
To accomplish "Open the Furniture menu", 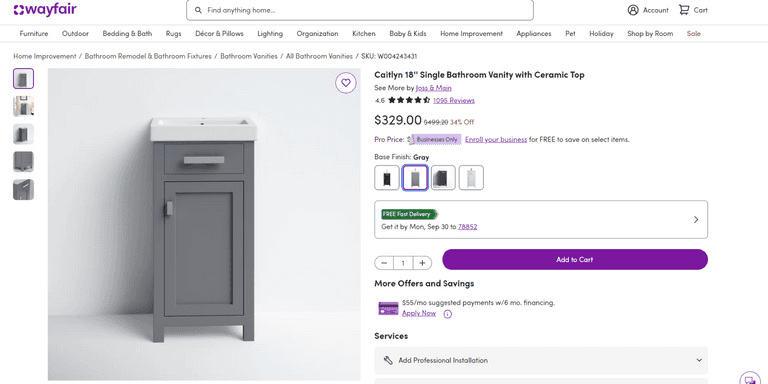I will click(34, 34).
